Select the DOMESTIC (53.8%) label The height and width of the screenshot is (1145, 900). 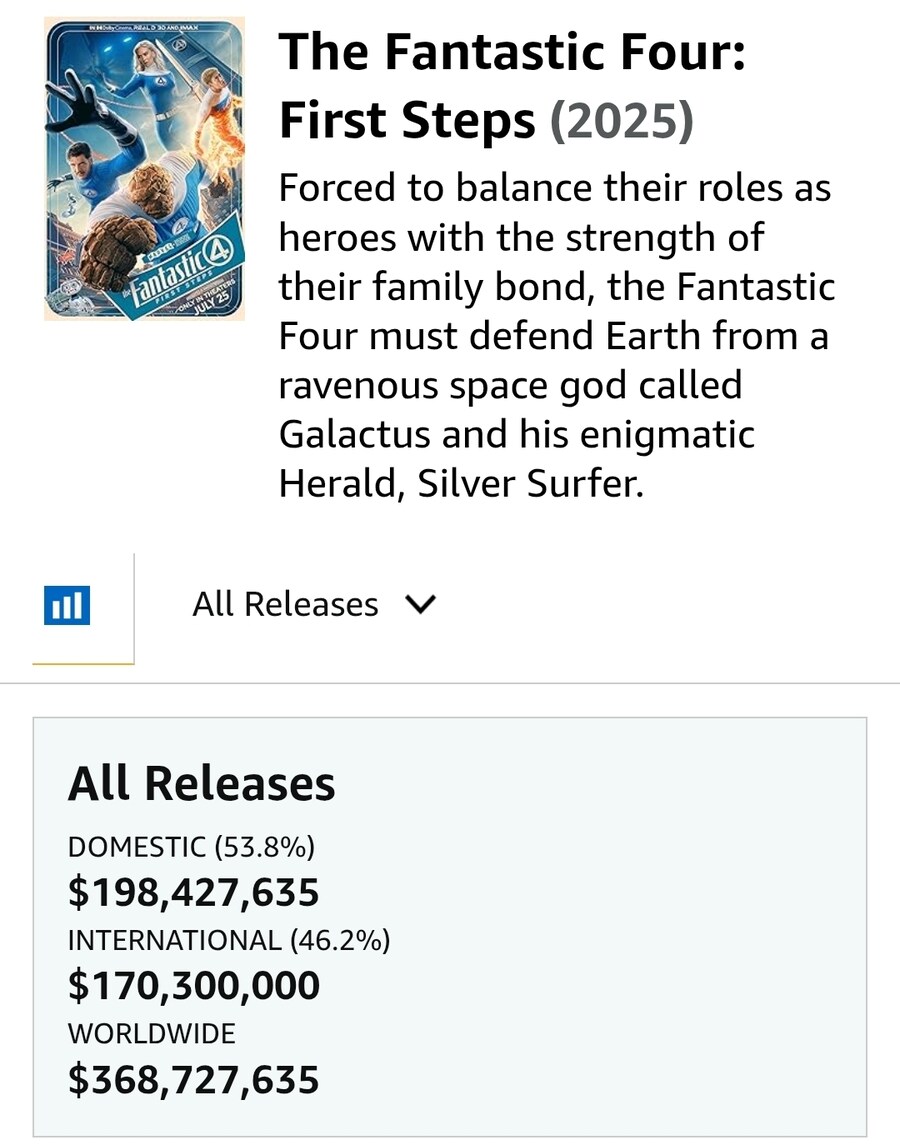(x=191, y=847)
